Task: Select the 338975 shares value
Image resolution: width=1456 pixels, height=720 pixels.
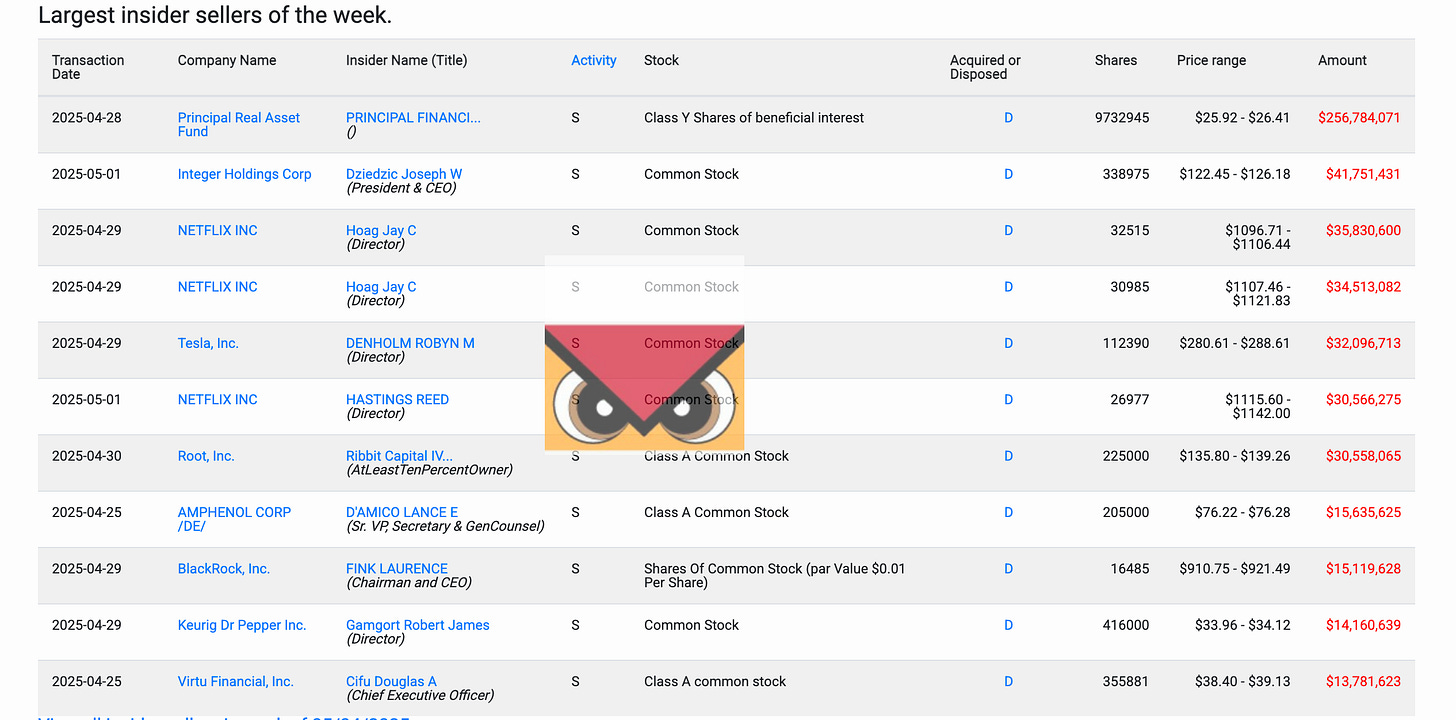Action: click(1126, 174)
